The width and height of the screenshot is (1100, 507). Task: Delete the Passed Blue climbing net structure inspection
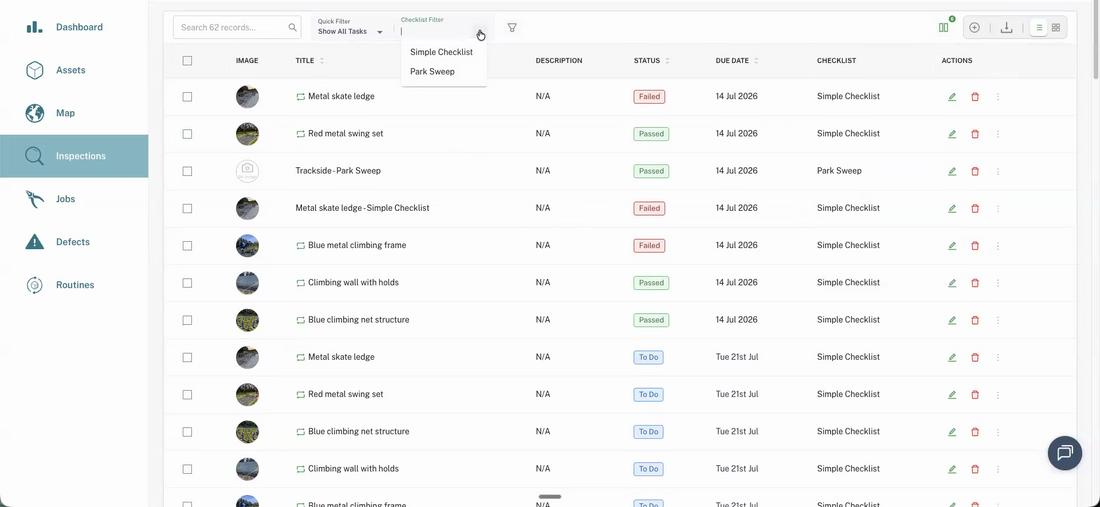pyautogui.click(x=974, y=320)
